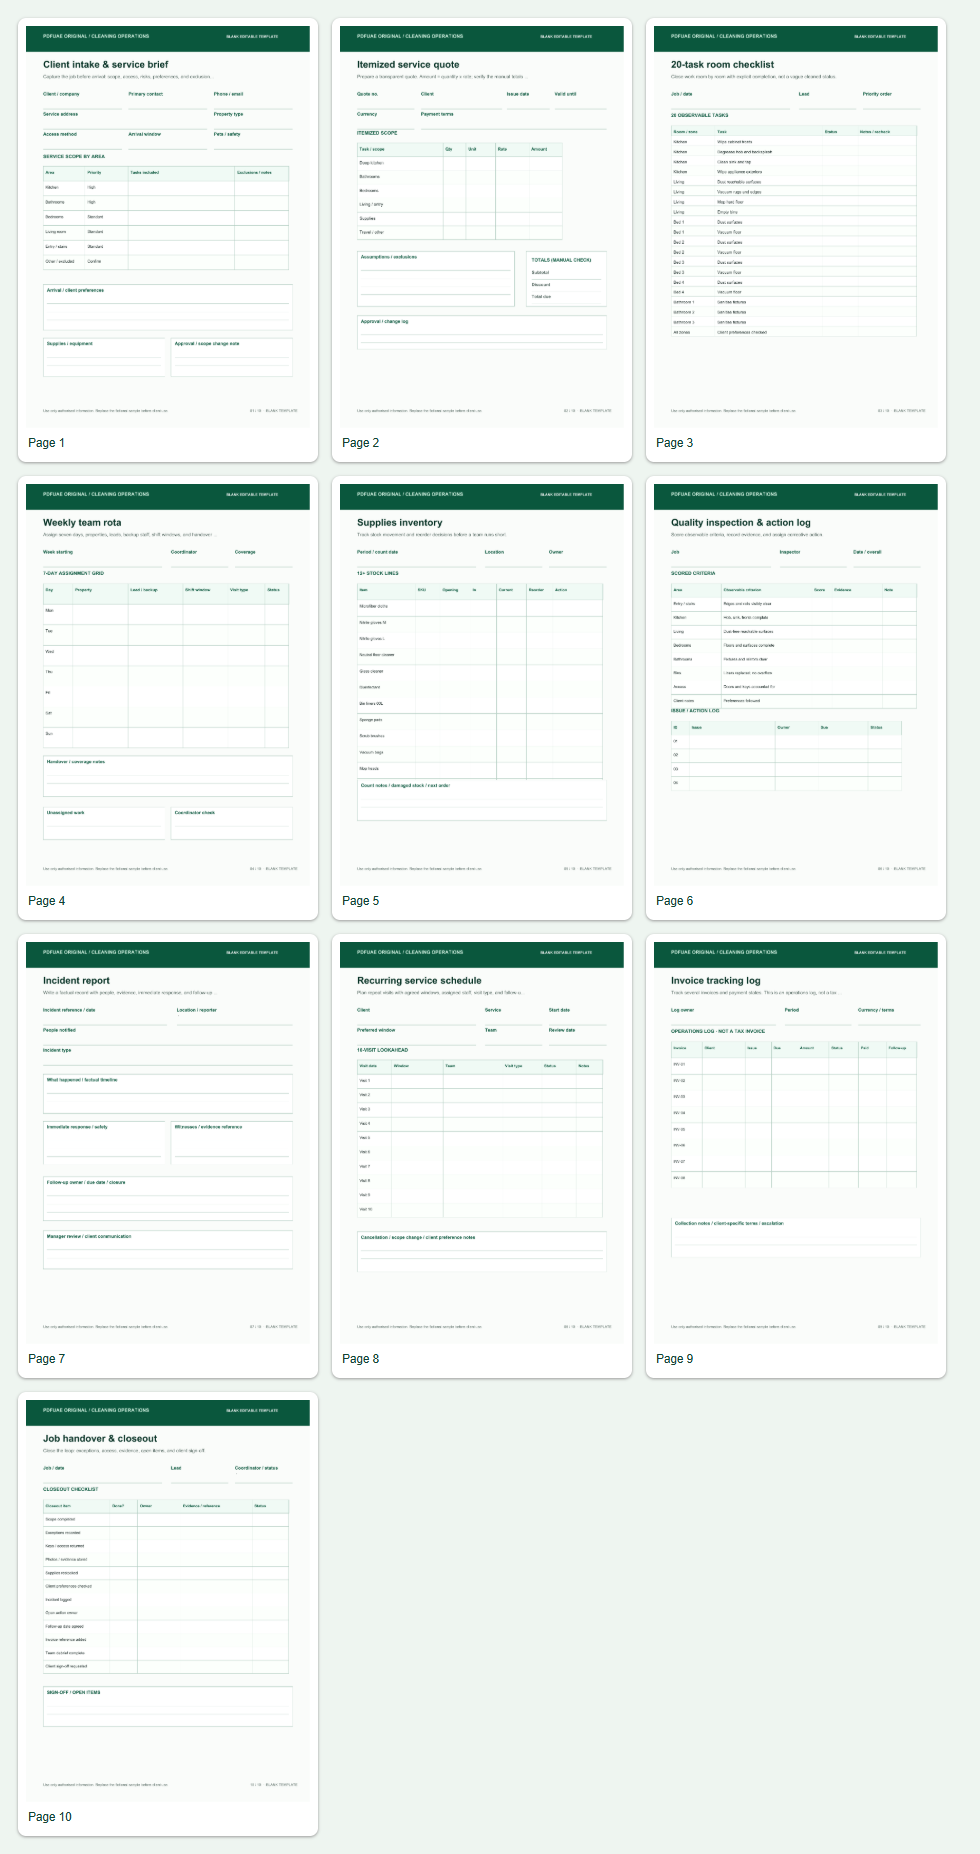Click 'ITEMIZED SCOPE' label on Page 2
The width and height of the screenshot is (980, 1854).
pos(377,133)
